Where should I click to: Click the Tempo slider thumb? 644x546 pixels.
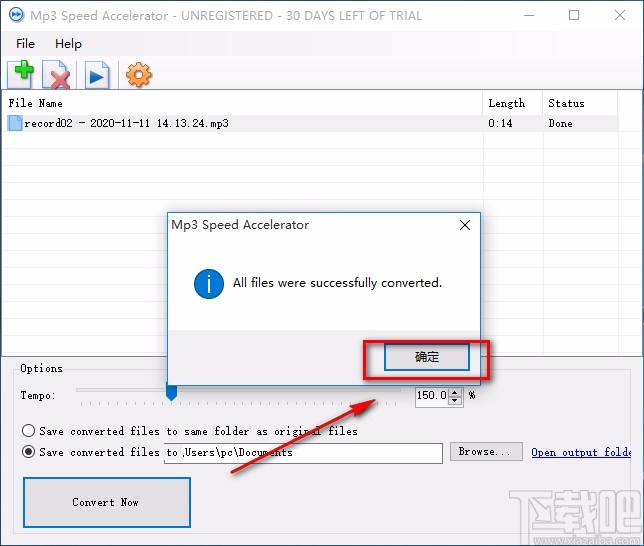coord(171,392)
